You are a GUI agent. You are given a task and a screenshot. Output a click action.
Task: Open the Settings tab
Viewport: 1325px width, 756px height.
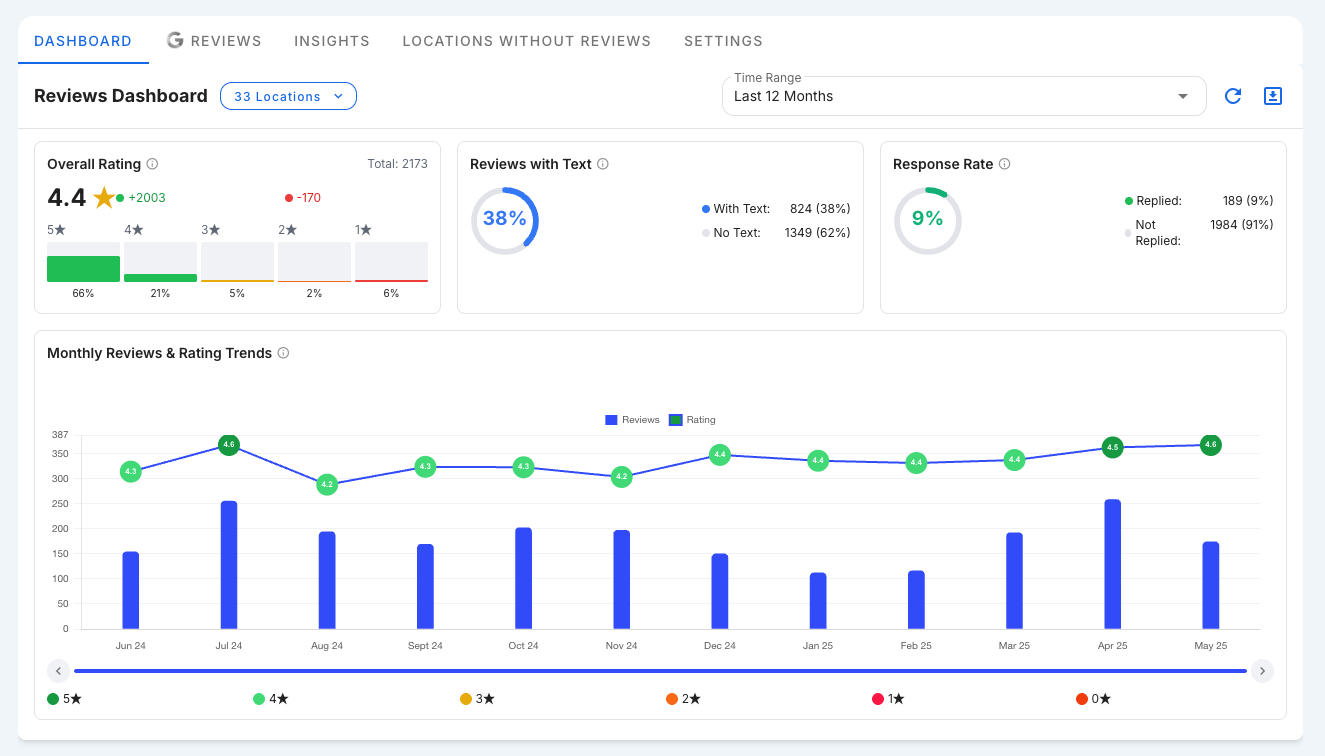723,41
